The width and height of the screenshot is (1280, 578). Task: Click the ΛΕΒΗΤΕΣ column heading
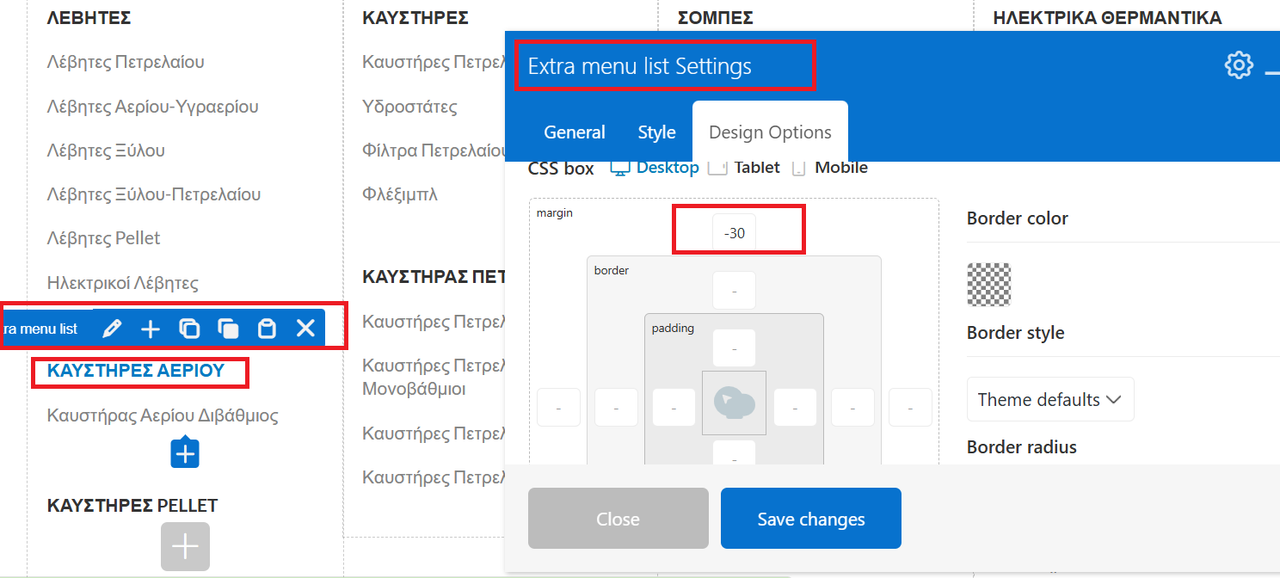tap(89, 17)
